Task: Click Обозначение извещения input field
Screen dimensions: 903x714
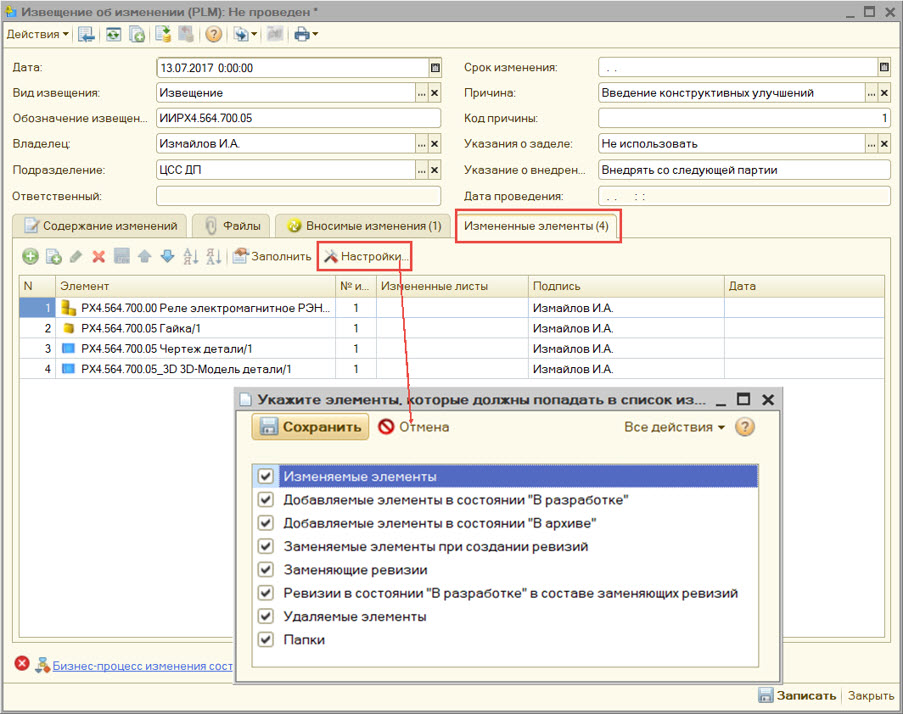Action: coord(298,118)
